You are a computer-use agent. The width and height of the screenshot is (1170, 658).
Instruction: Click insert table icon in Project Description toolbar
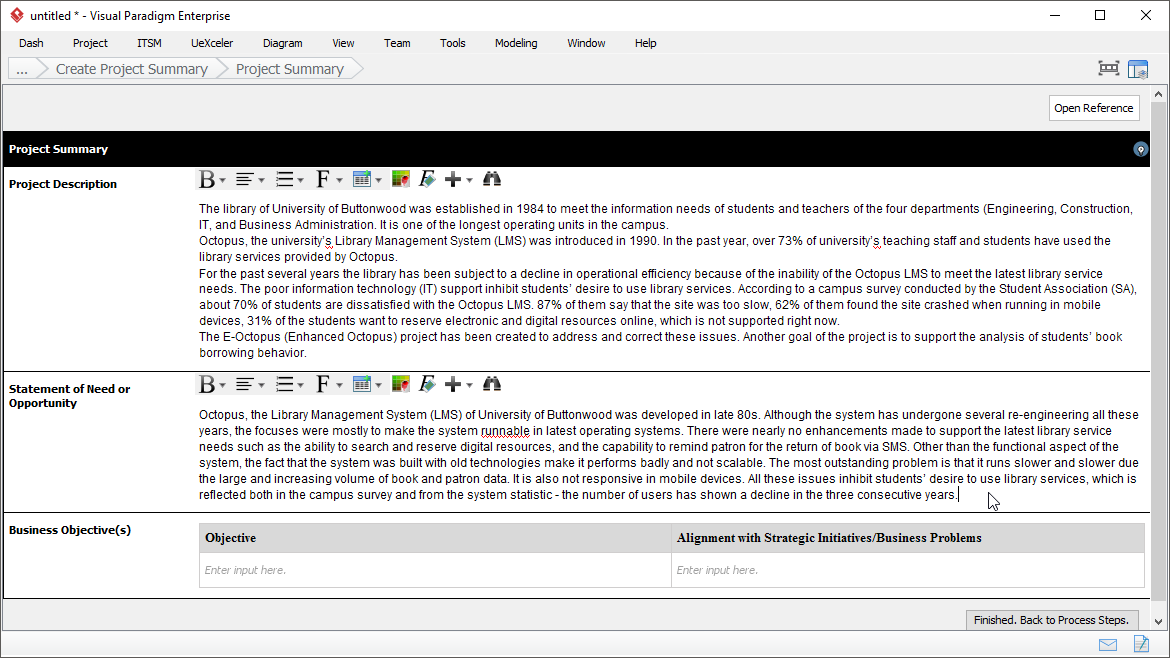point(362,179)
